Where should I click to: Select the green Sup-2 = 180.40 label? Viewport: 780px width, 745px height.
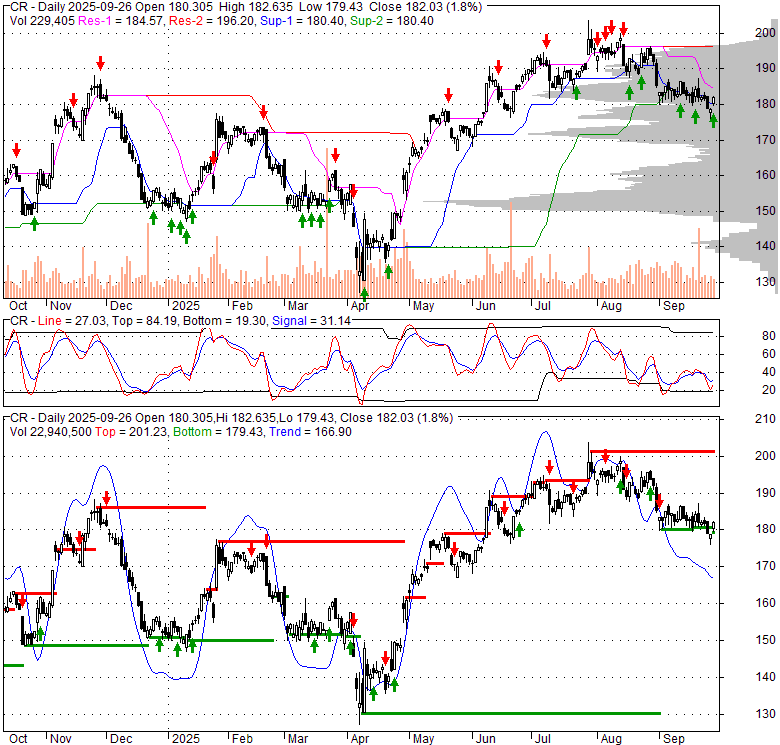392,21
